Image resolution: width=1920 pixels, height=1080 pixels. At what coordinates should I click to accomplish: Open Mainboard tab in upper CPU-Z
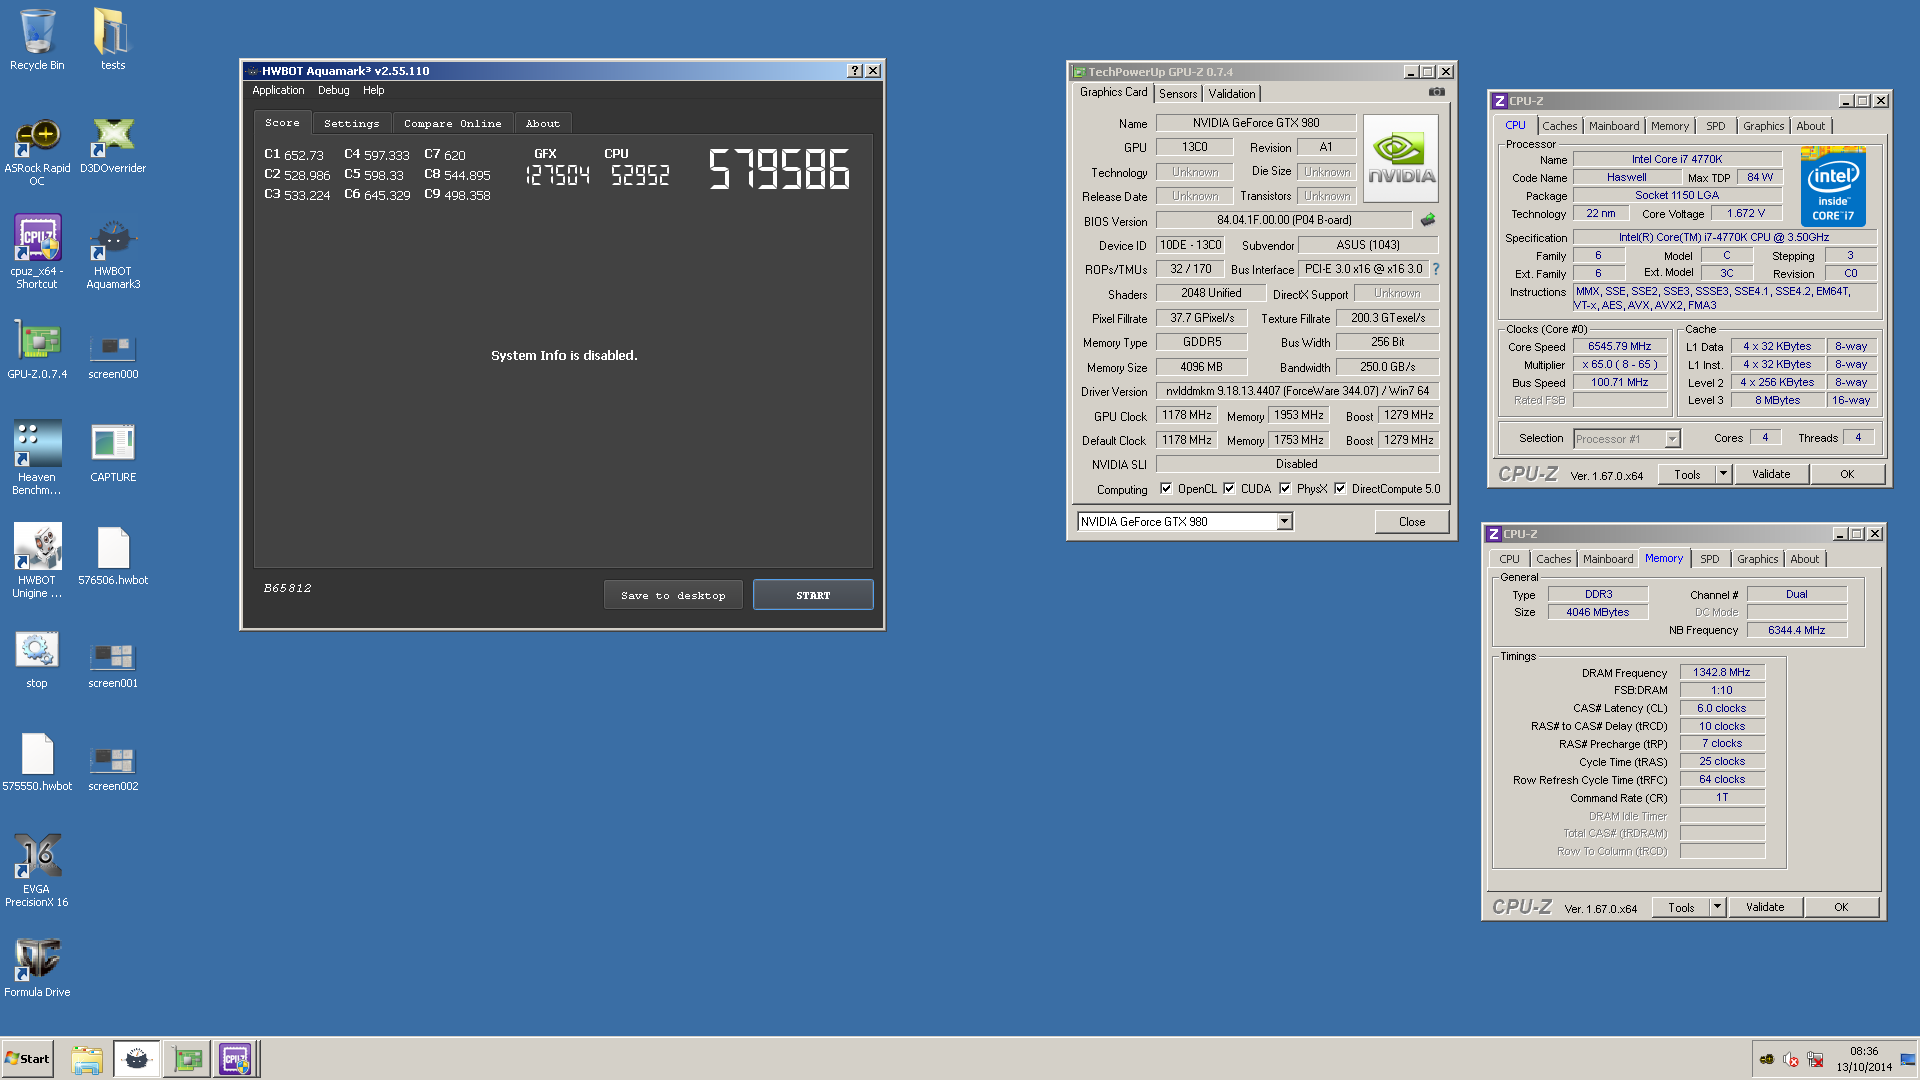coord(1614,126)
